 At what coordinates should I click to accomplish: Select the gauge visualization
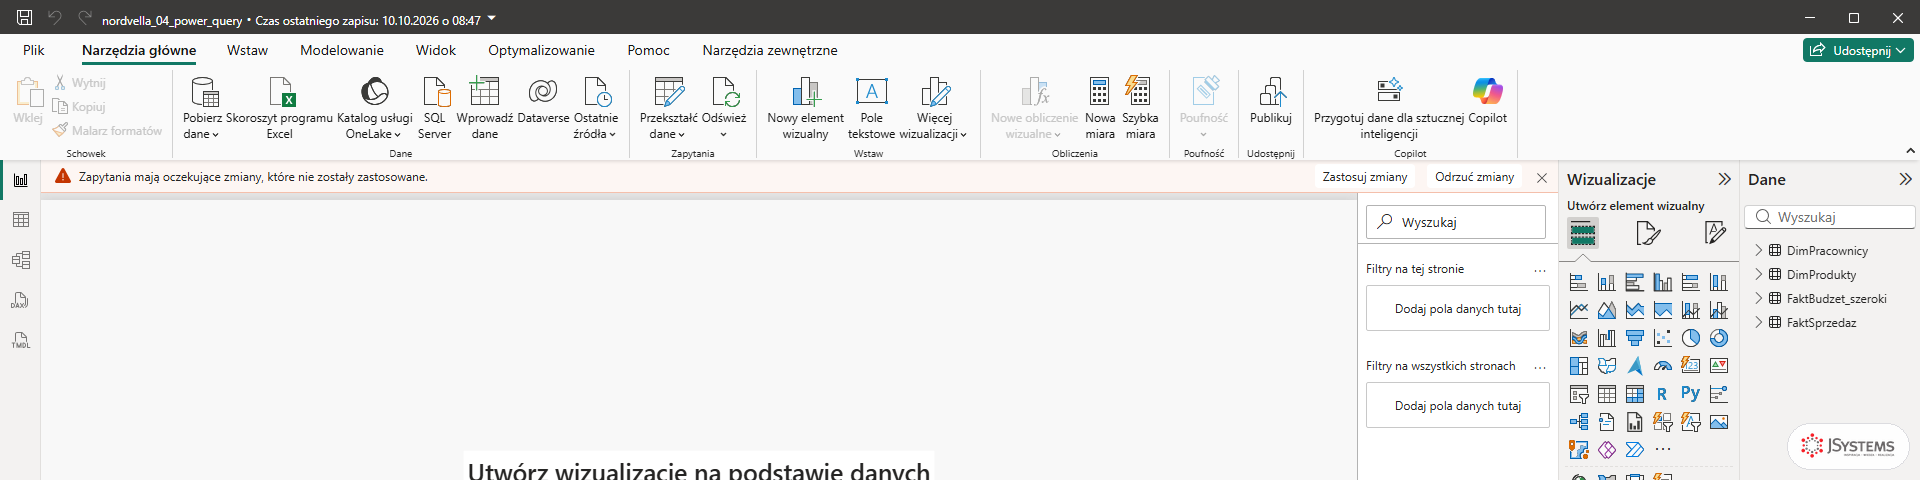(1663, 366)
